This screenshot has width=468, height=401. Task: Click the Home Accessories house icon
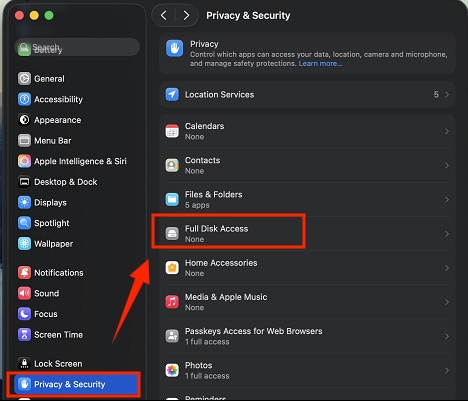(172, 268)
